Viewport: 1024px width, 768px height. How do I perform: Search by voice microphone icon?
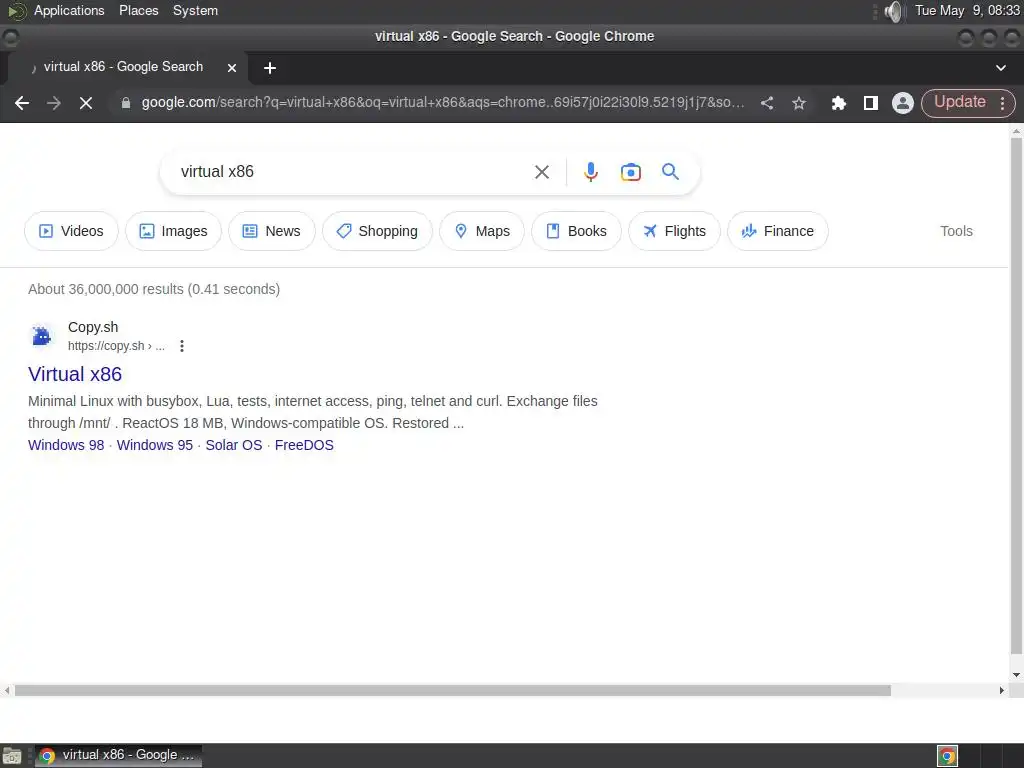tap(590, 172)
